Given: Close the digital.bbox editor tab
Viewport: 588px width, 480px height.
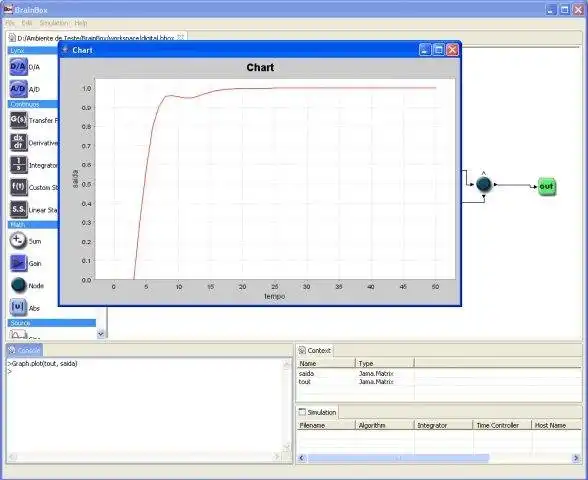Looking at the screenshot, I should coord(181,37).
